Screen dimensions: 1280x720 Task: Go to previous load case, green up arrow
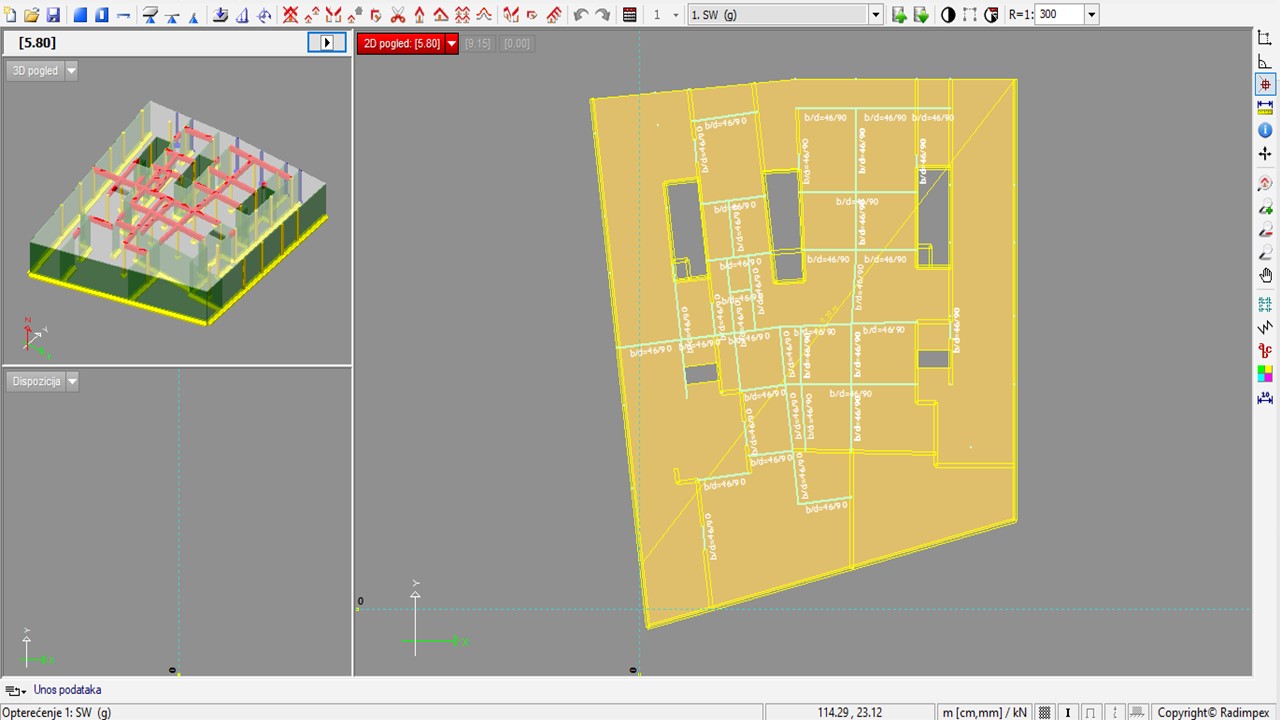click(x=899, y=15)
